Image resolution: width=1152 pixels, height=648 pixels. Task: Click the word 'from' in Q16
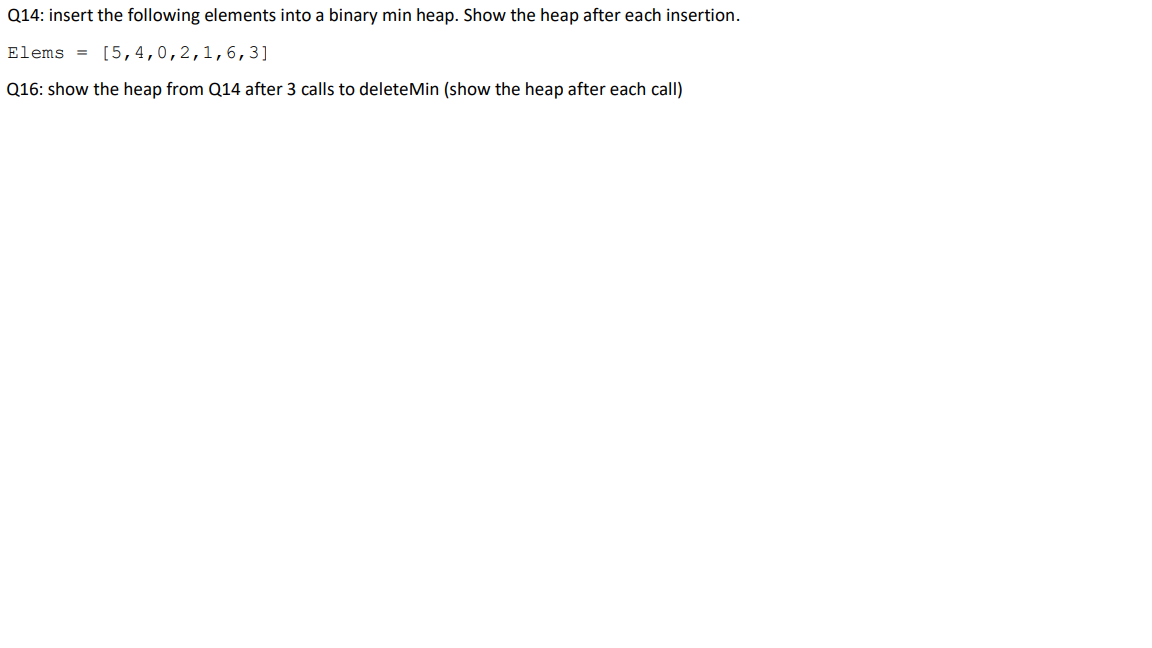pos(185,90)
